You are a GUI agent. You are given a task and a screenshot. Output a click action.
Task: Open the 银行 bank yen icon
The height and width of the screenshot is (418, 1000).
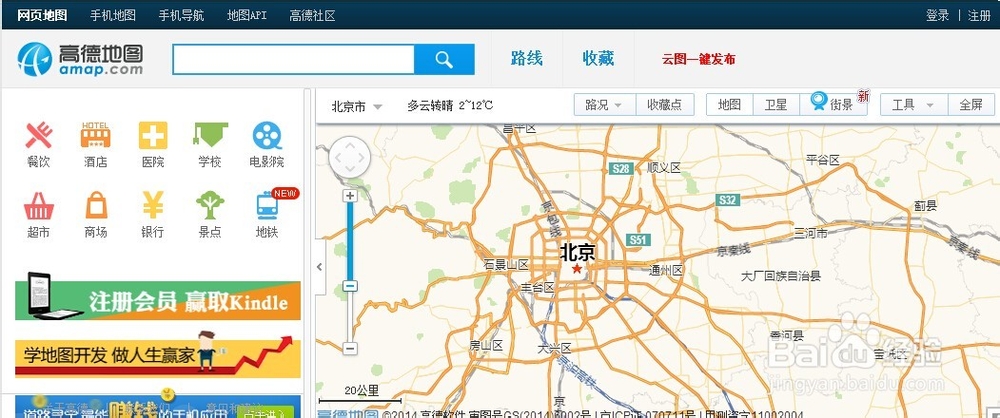point(153,205)
